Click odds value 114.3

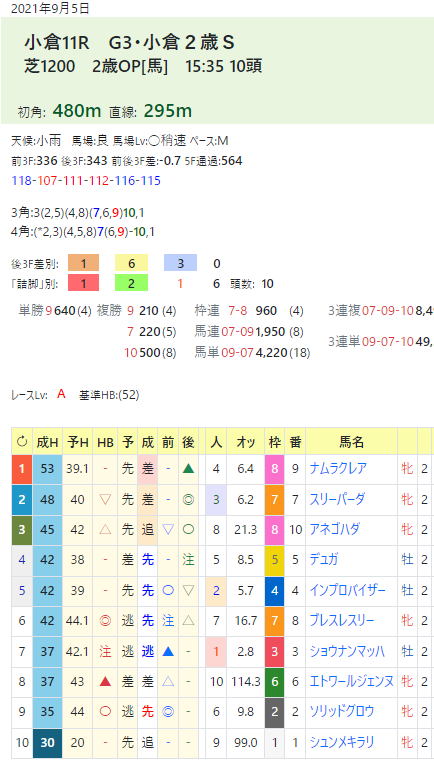(245, 681)
